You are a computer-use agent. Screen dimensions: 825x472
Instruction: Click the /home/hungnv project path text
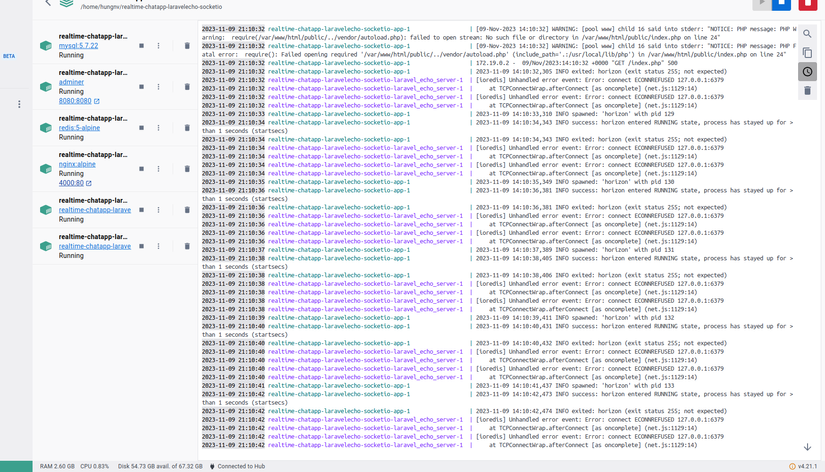pos(151,7)
